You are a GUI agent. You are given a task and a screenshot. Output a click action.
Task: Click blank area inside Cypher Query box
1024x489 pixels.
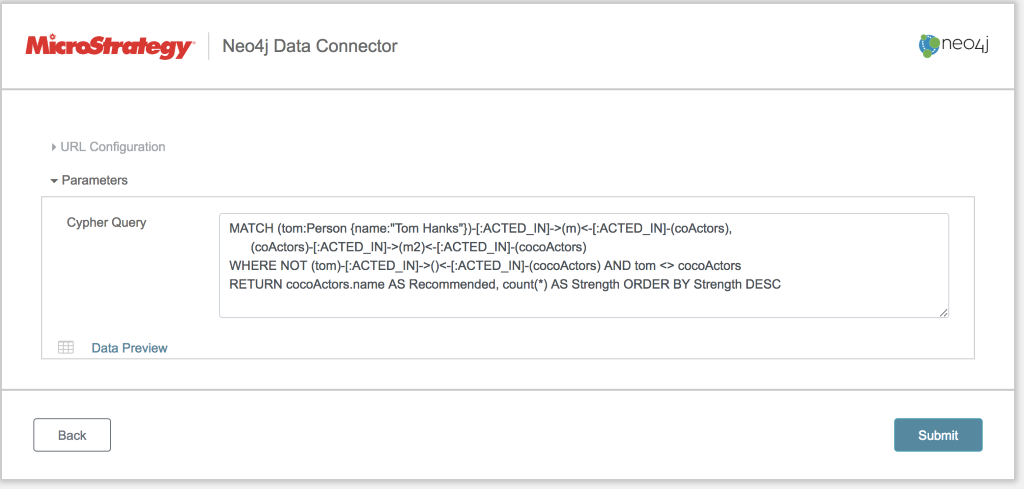click(x=580, y=303)
